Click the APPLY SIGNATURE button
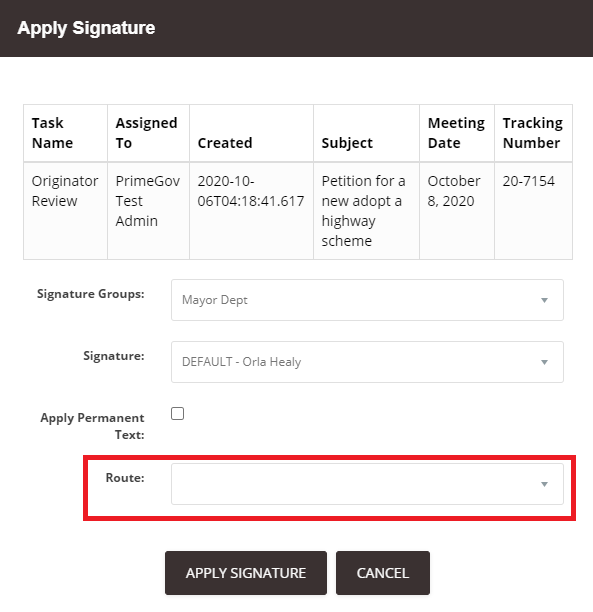 point(246,573)
